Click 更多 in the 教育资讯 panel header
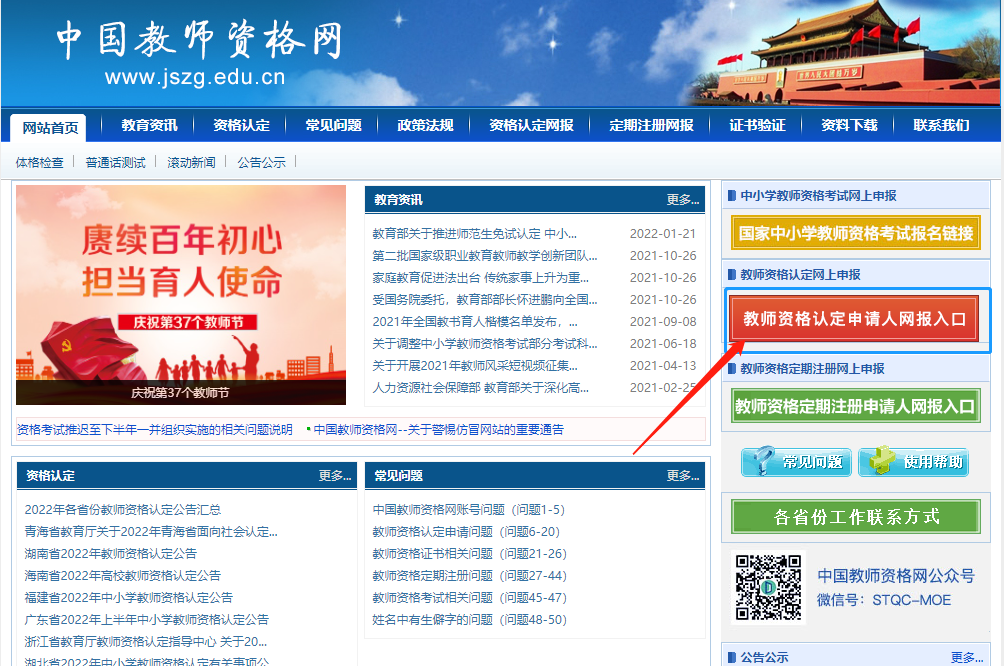 [x=683, y=200]
